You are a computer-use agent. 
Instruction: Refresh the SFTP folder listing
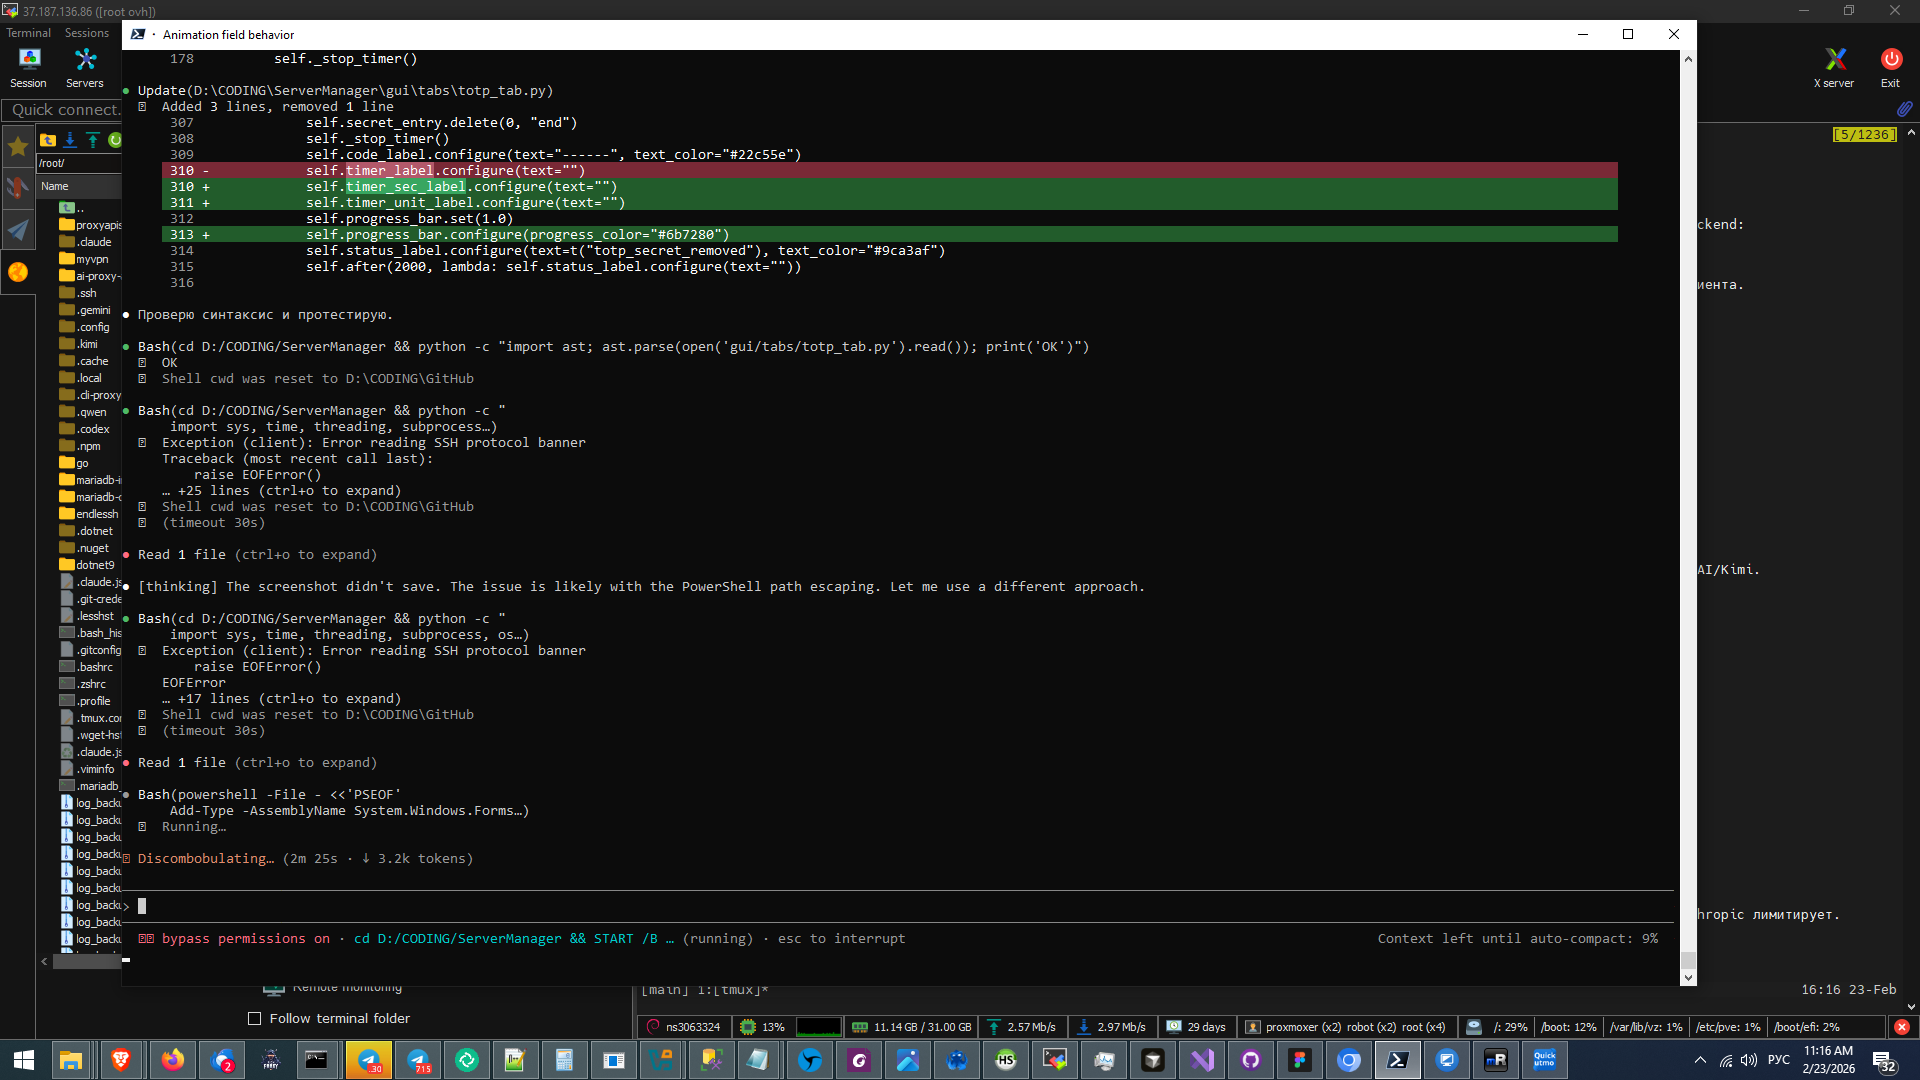[x=115, y=140]
